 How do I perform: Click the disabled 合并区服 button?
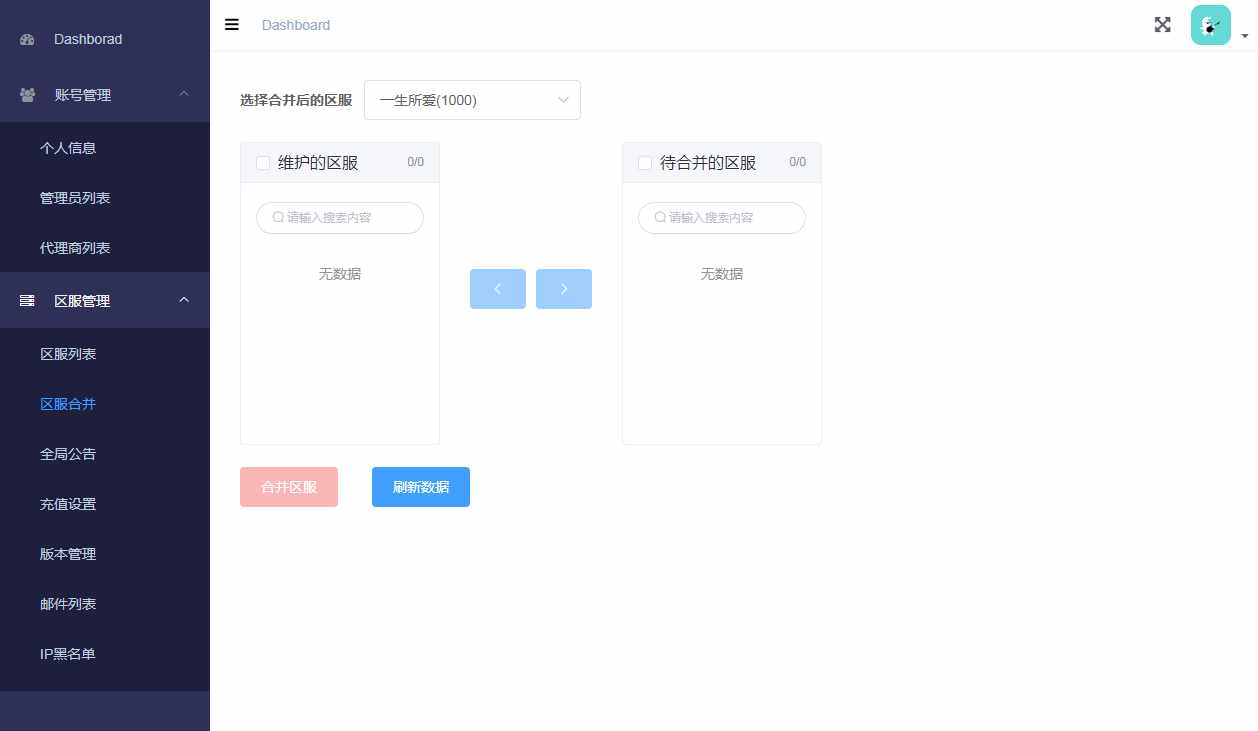coord(288,487)
